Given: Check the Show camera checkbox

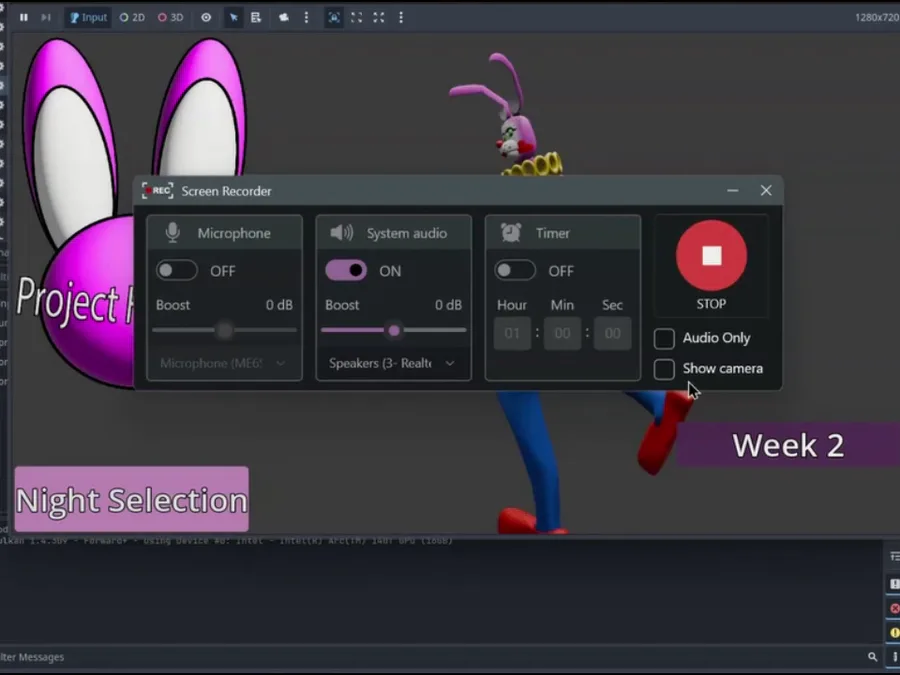Looking at the screenshot, I should (664, 369).
